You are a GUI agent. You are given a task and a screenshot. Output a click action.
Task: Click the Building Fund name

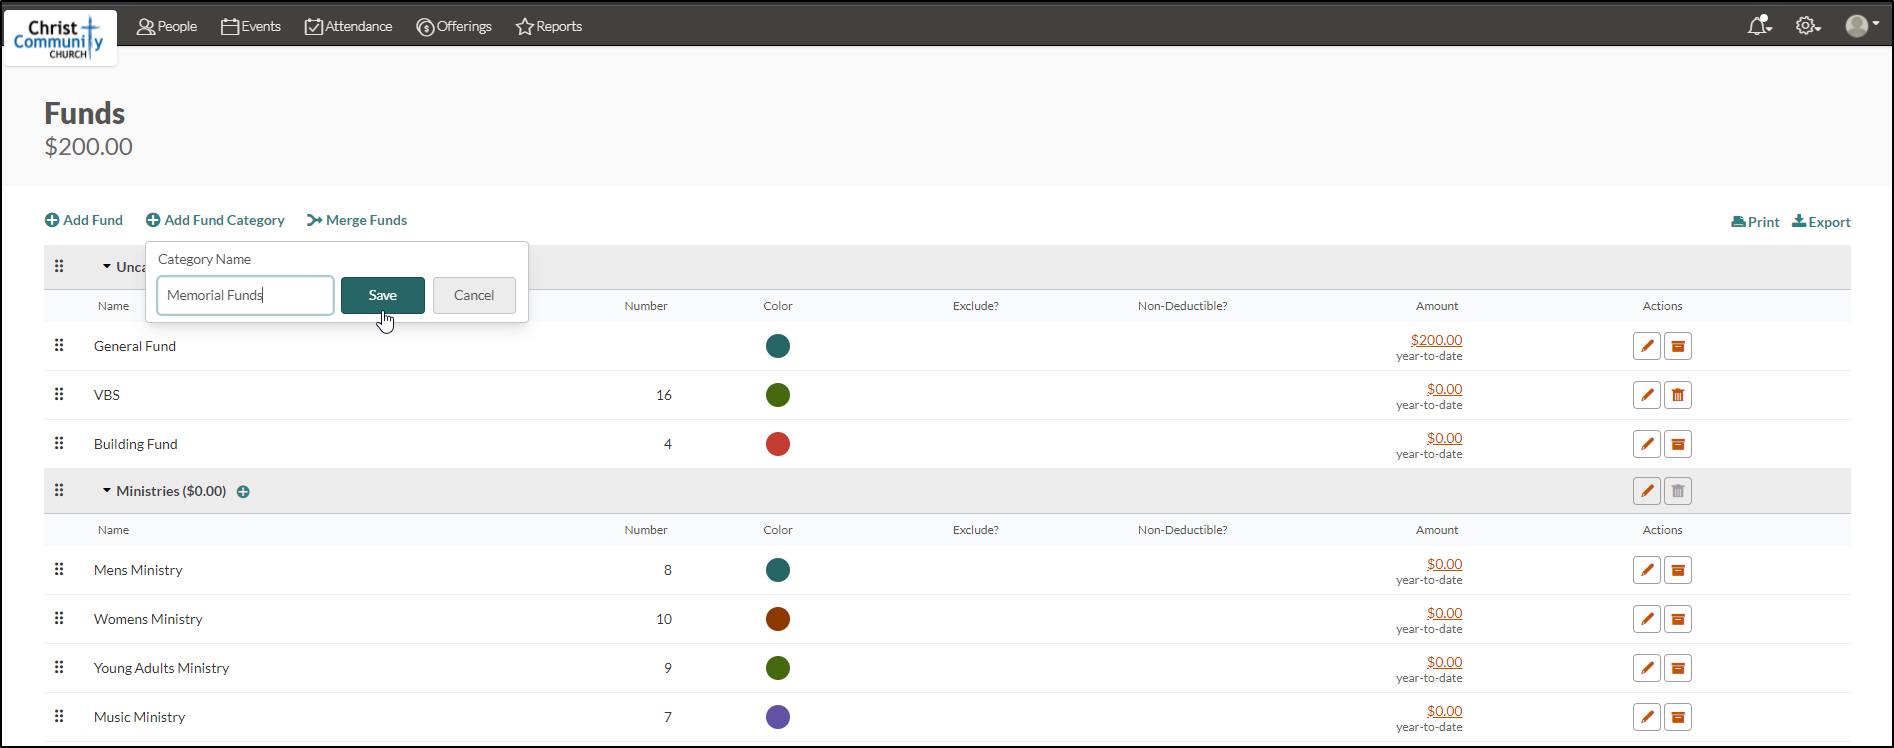pyautogui.click(x=135, y=444)
